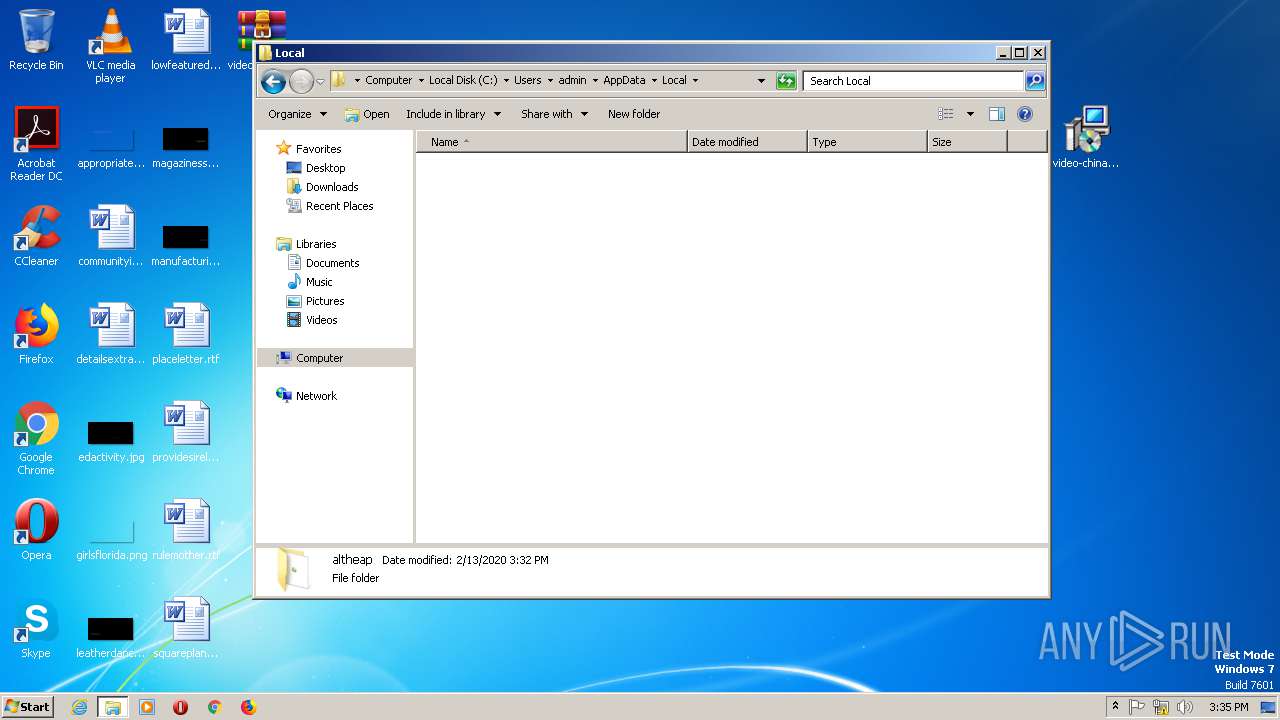This screenshot has width=1280, height=720.
Task: Select the Skype desktop shortcut
Action: (x=36, y=628)
